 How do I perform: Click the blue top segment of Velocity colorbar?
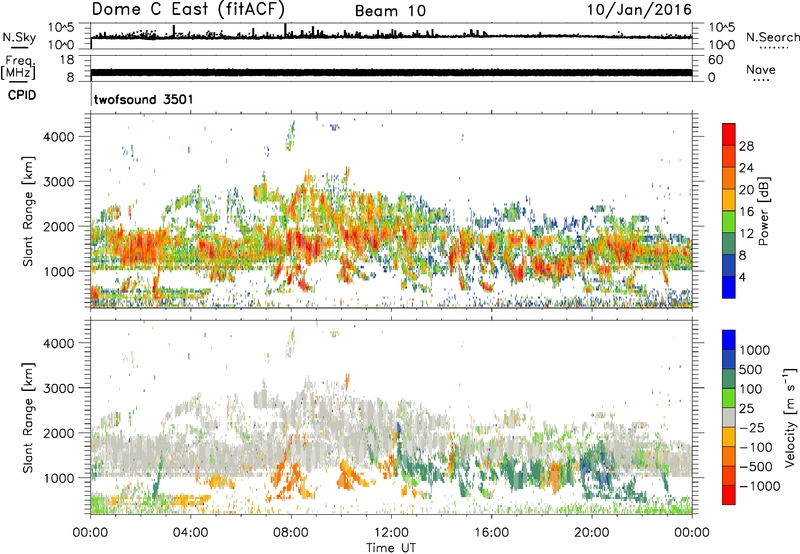click(729, 340)
